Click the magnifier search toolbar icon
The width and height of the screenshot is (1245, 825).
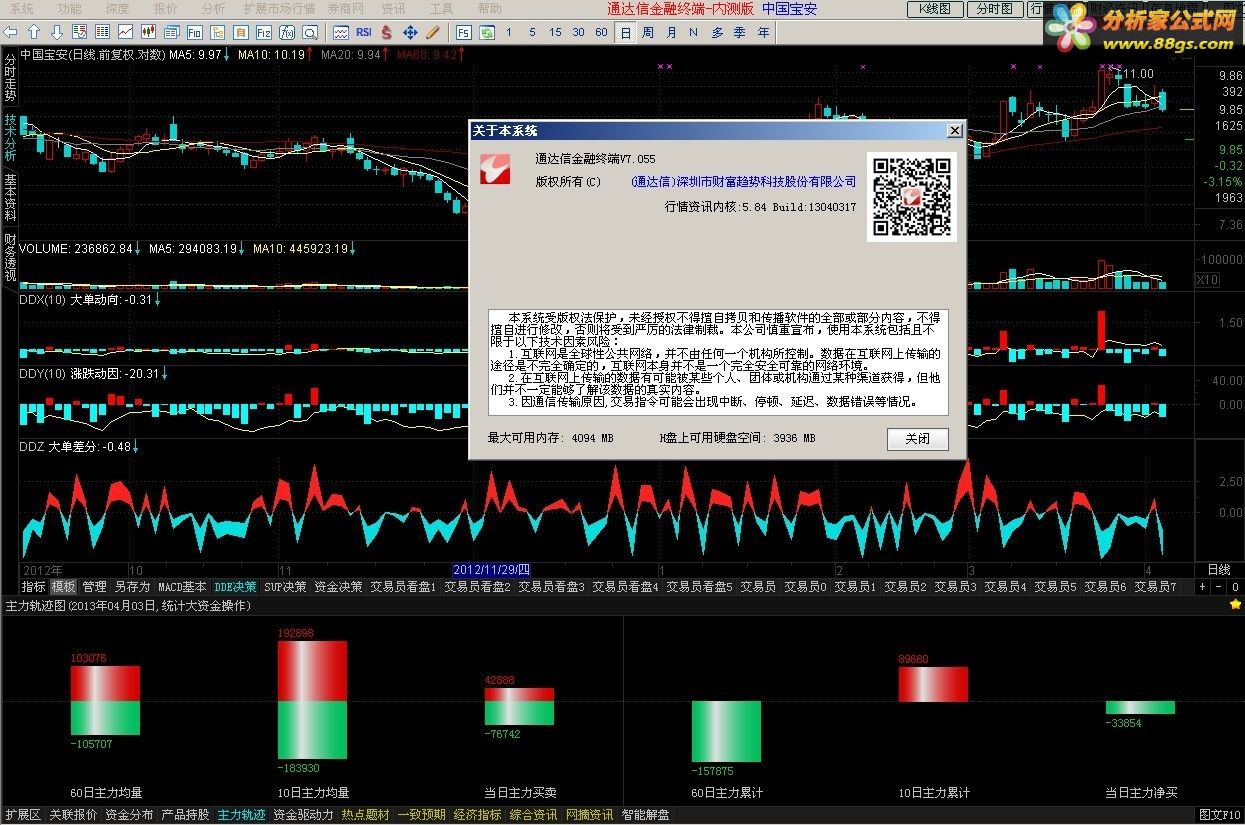(311, 32)
